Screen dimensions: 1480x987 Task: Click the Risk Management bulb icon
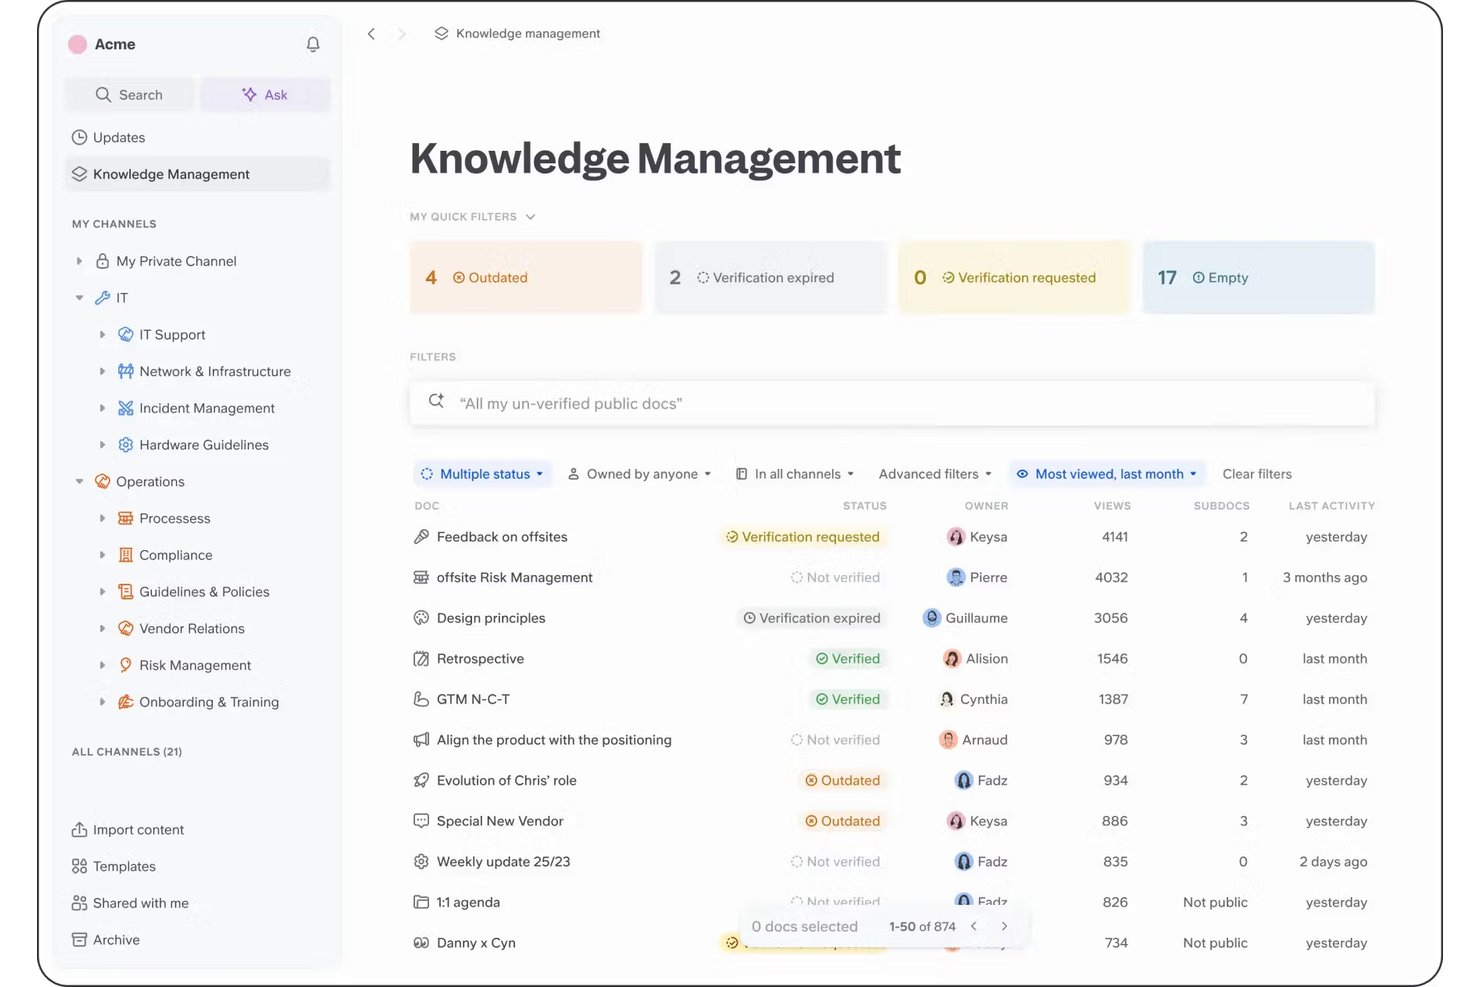coord(126,665)
